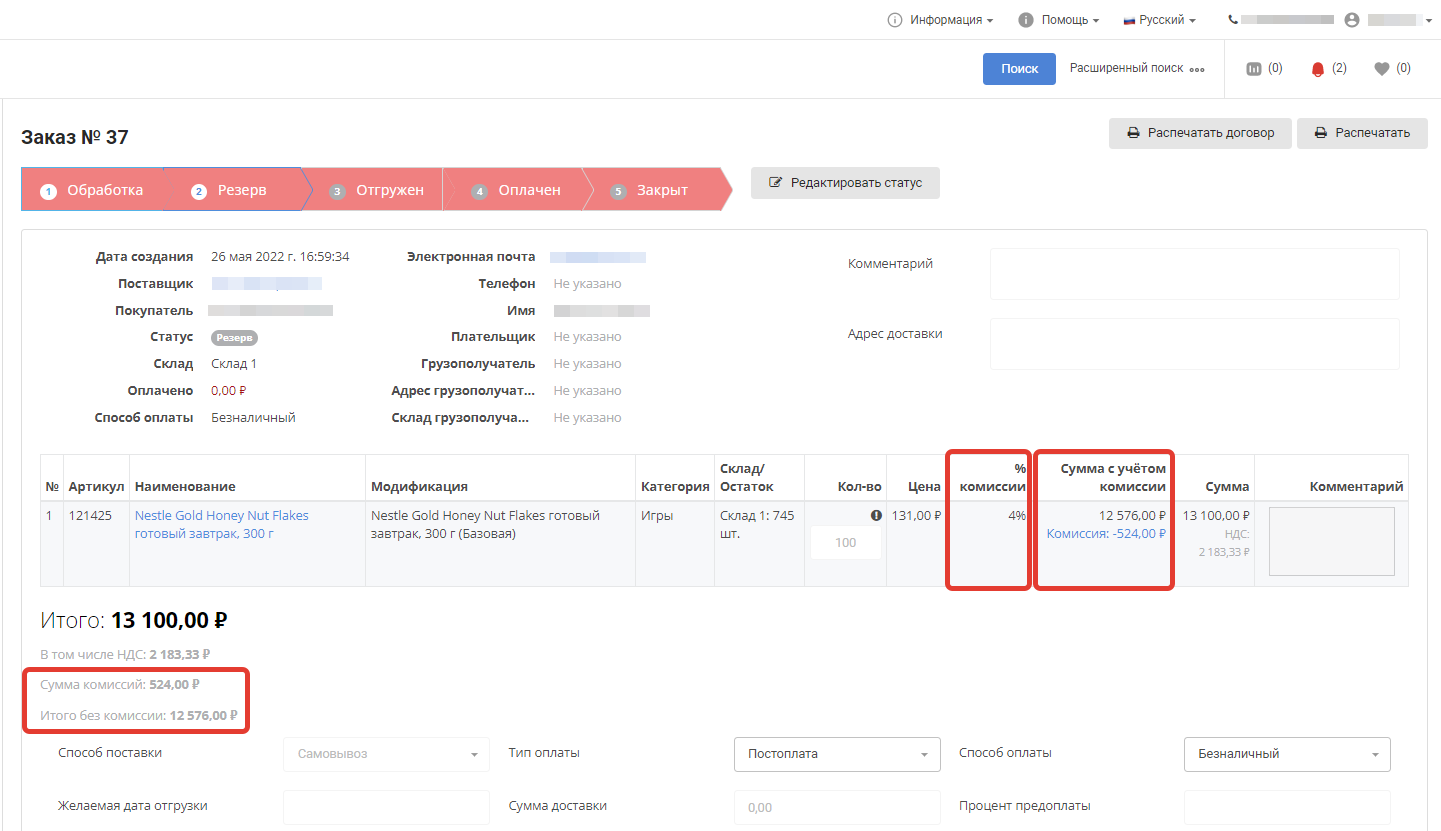Click the comparison chart icon in header

pos(1253,69)
